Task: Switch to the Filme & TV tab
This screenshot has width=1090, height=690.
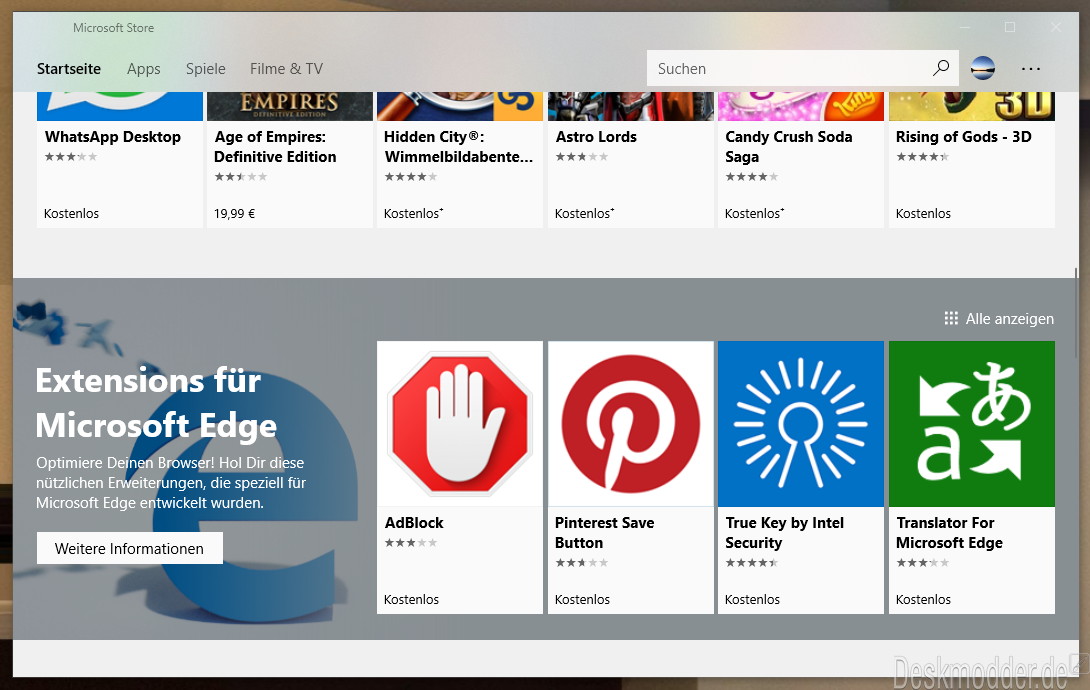Action: [x=286, y=69]
